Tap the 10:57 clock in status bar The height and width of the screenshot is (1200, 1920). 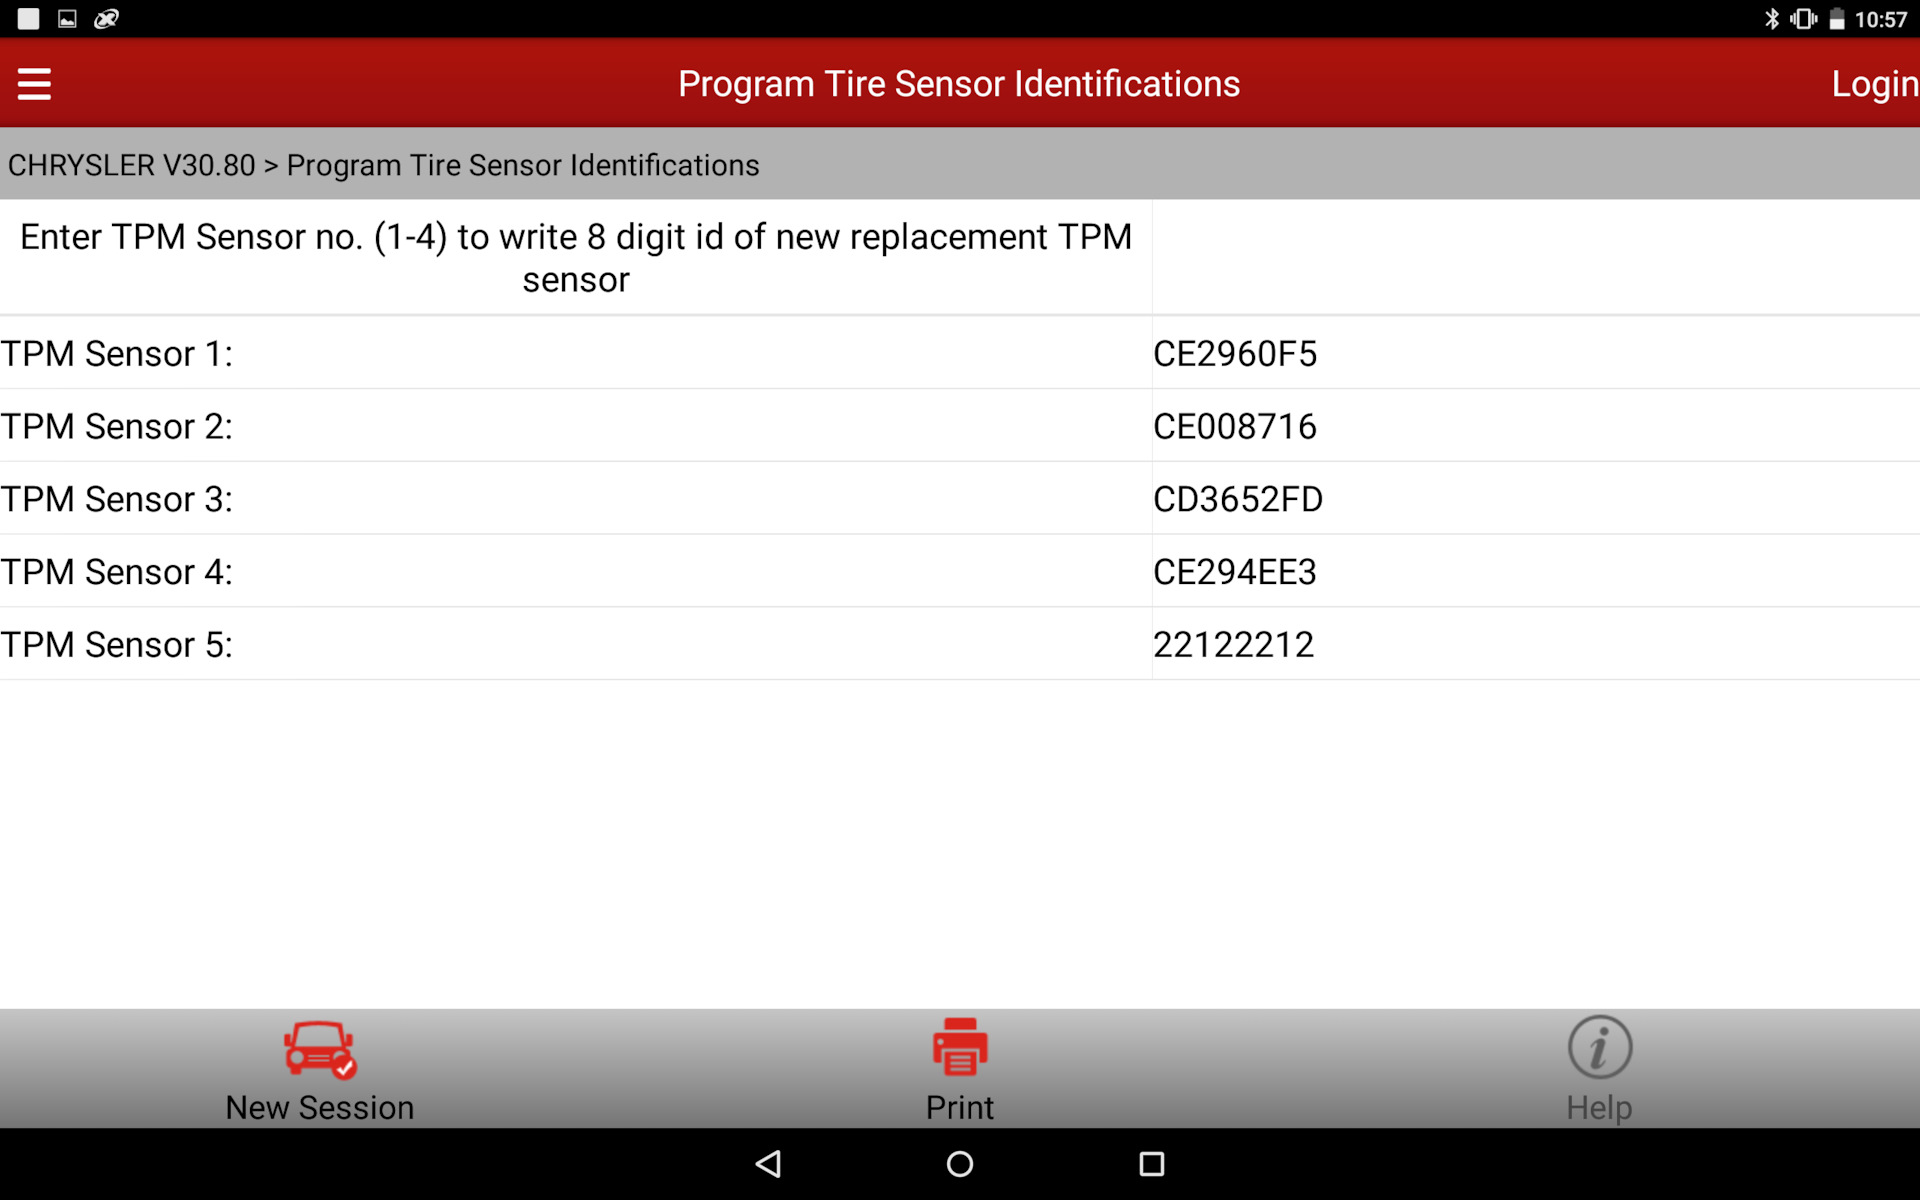1880,20
